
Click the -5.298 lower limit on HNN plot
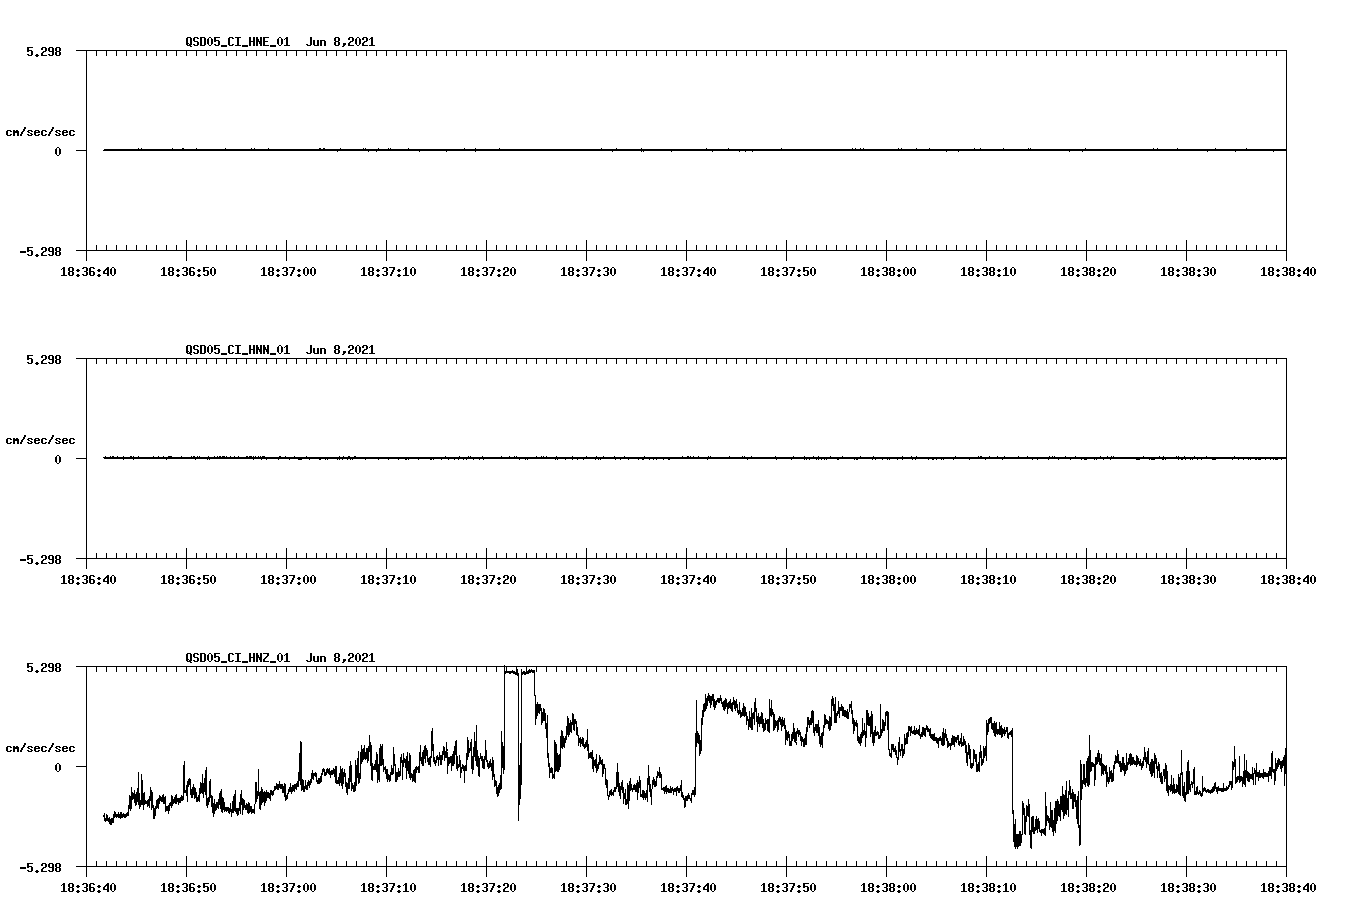(x=40, y=559)
